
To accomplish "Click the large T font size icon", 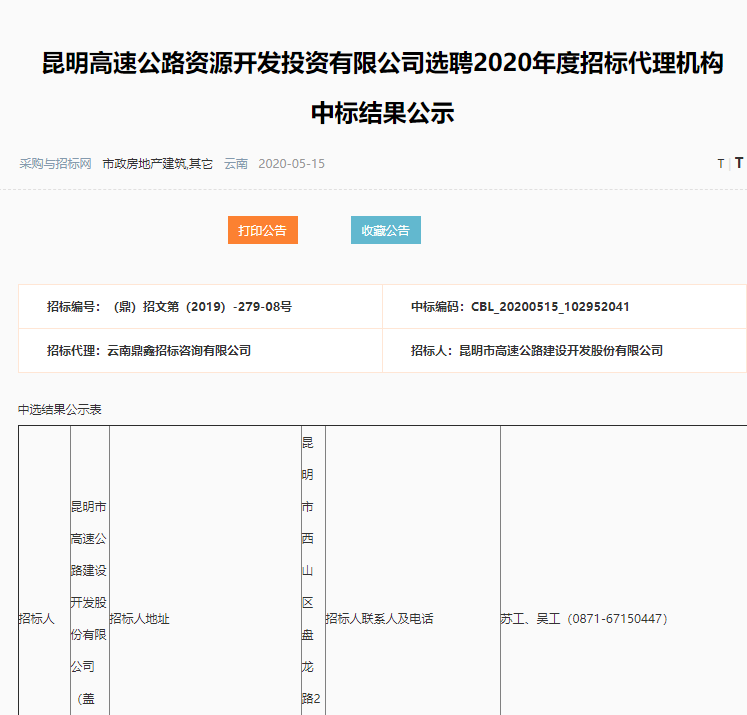I will tap(739, 163).
